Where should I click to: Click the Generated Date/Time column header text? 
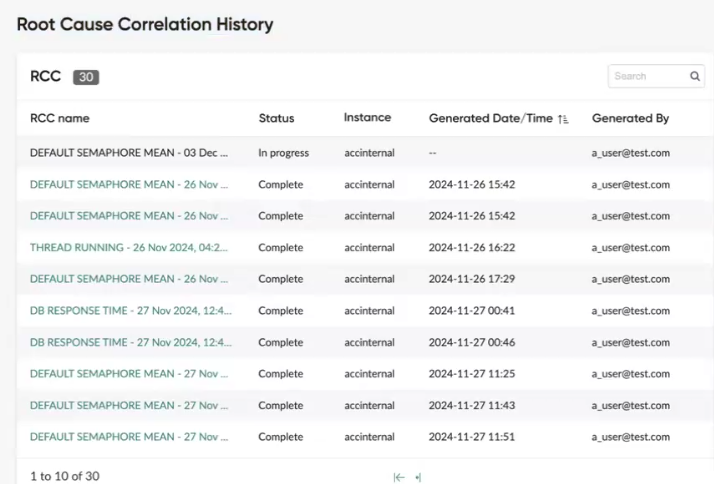[x=490, y=118]
